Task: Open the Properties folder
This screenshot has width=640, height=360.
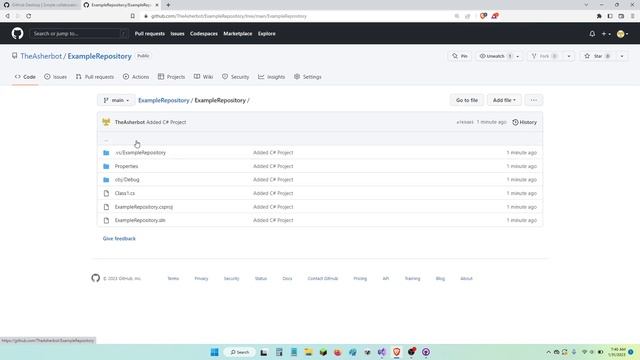Action: pyautogui.click(x=127, y=166)
